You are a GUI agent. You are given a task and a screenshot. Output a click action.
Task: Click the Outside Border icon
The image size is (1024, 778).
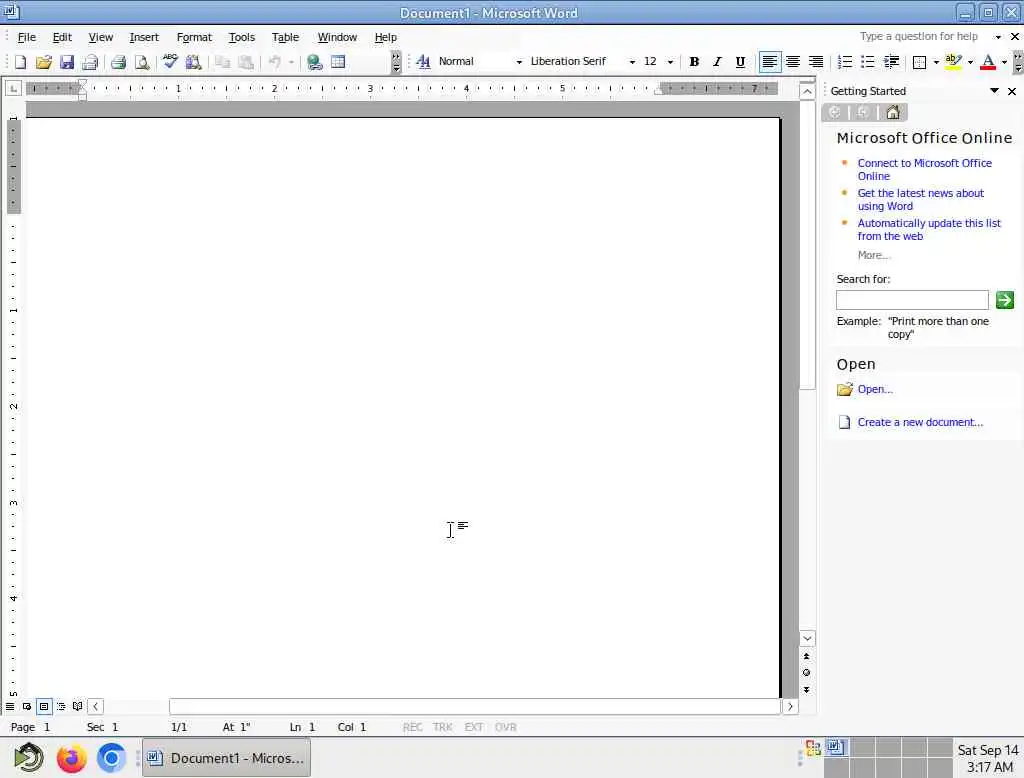click(920, 61)
